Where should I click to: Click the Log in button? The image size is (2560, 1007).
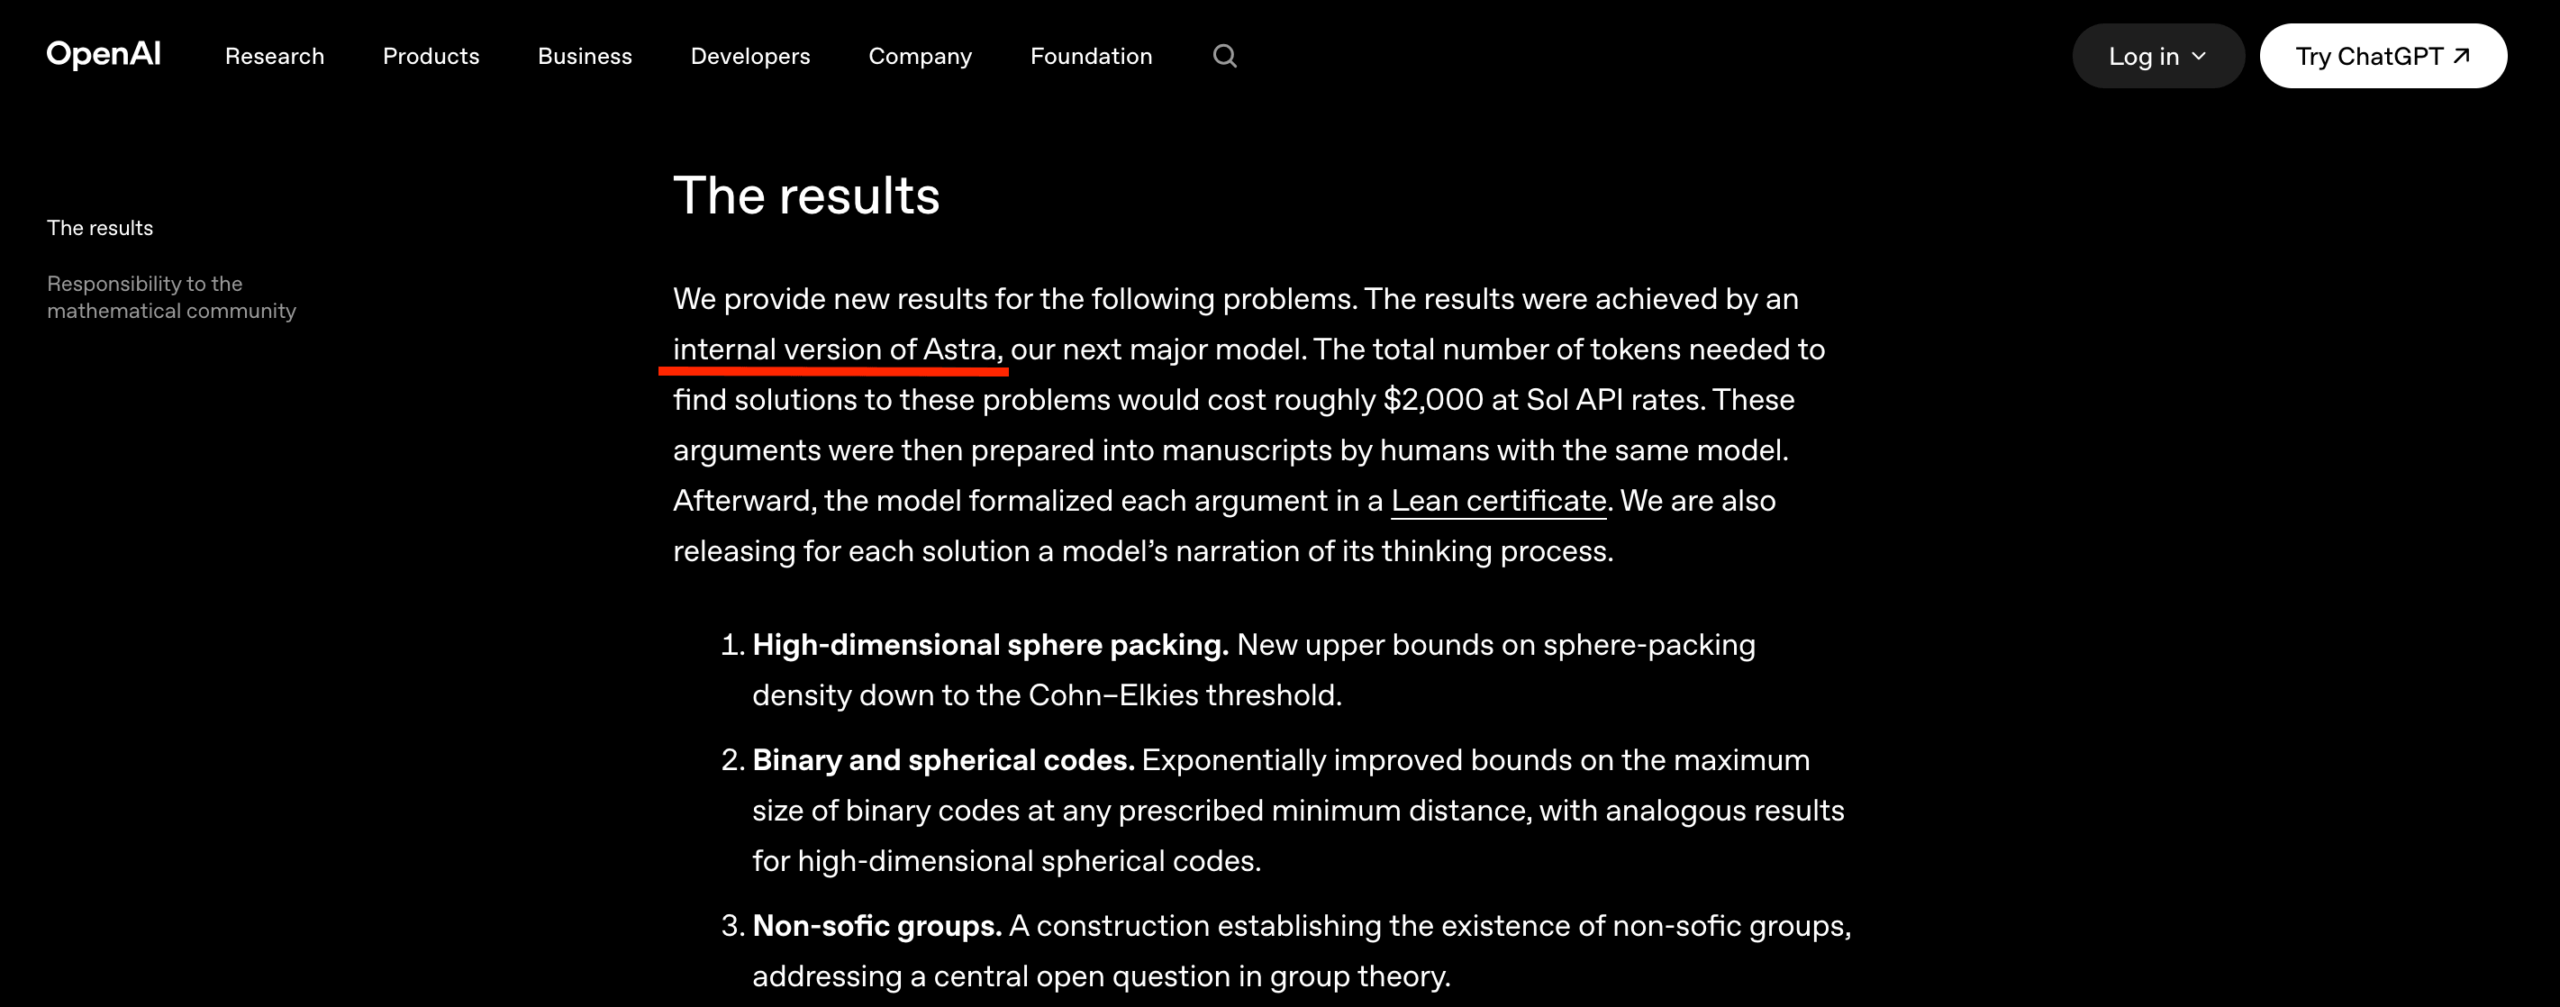tap(2158, 56)
